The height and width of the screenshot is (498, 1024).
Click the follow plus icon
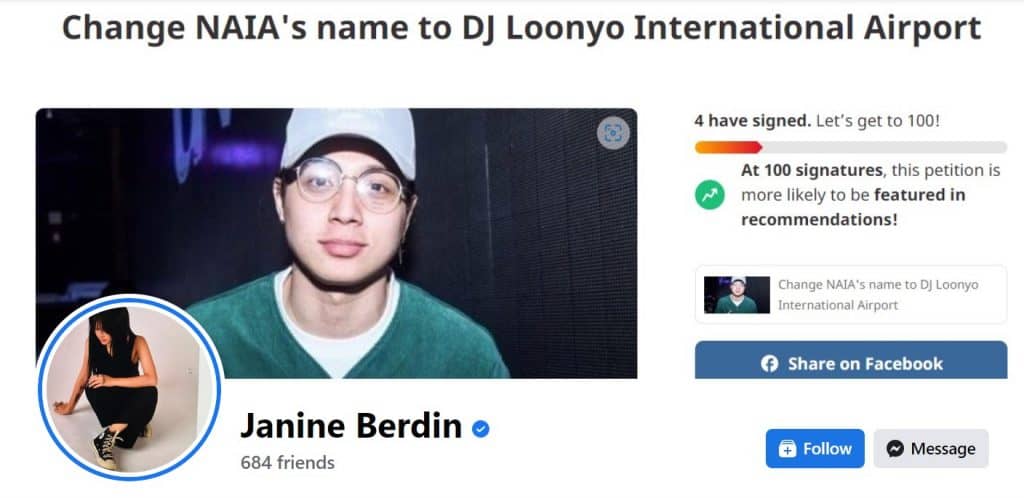pyautogui.click(x=788, y=449)
